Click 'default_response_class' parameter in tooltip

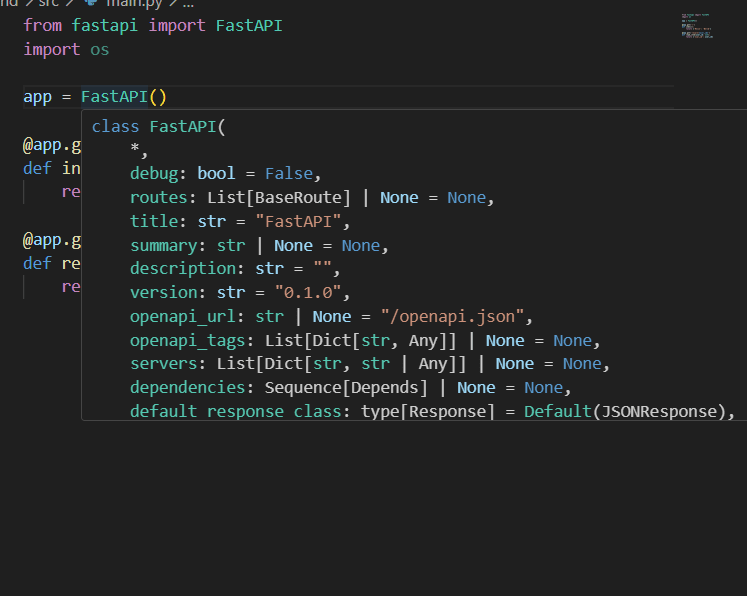pos(236,411)
